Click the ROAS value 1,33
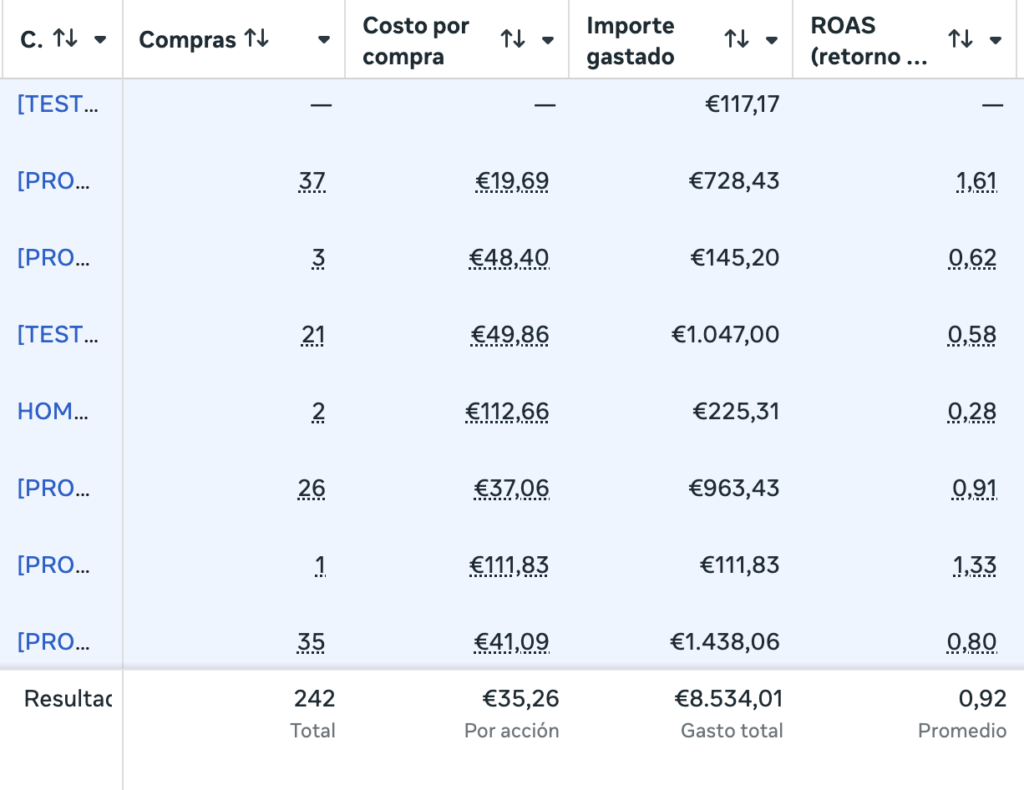The width and height of the screenshot is (1024, 790). click(975, 565)
